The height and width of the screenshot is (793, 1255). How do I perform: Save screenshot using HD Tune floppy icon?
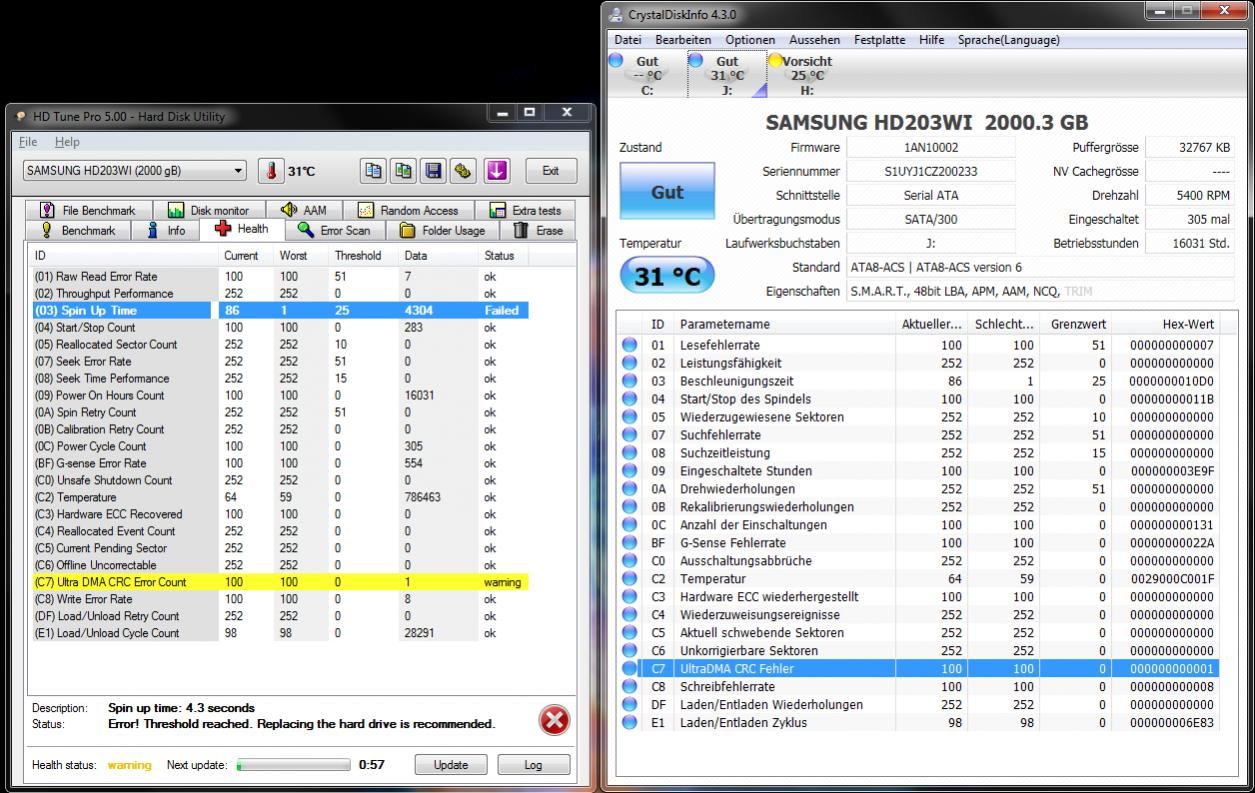tap(434, 171)
